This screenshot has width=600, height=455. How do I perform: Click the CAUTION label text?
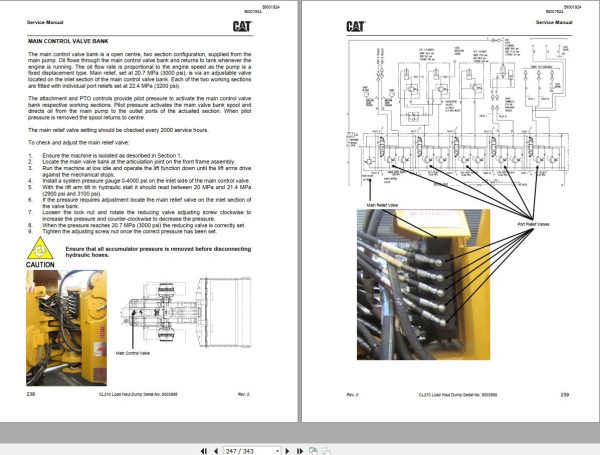40,265
